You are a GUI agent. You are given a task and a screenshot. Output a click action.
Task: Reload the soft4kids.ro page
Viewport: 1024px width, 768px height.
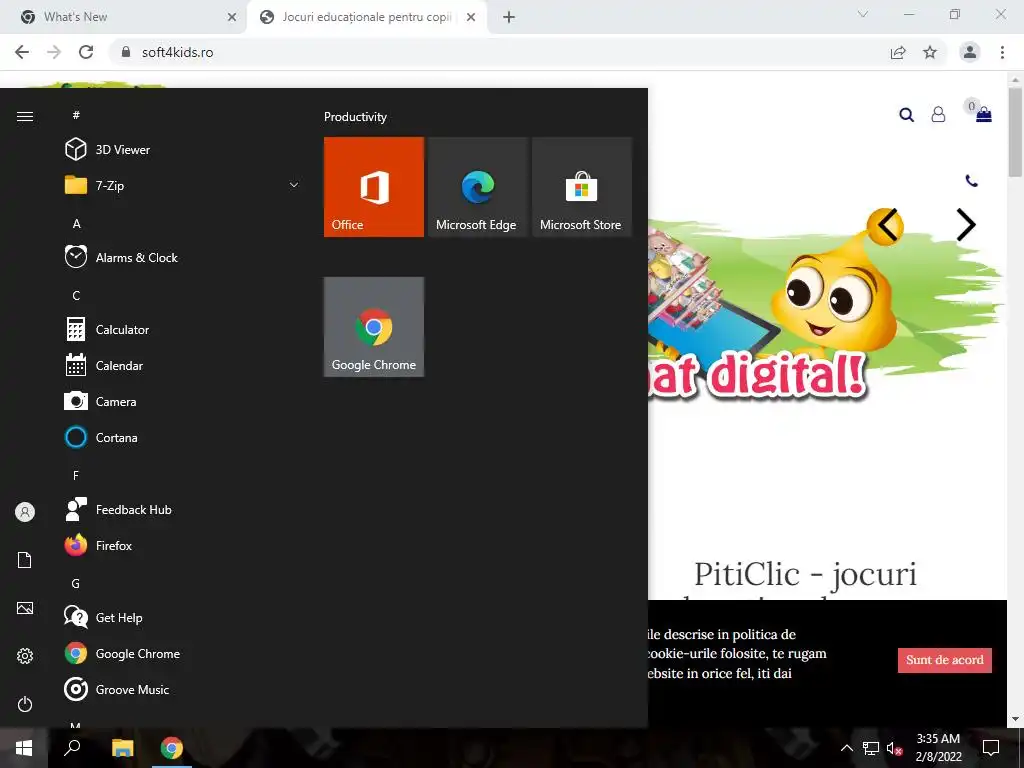click(86, 52)
